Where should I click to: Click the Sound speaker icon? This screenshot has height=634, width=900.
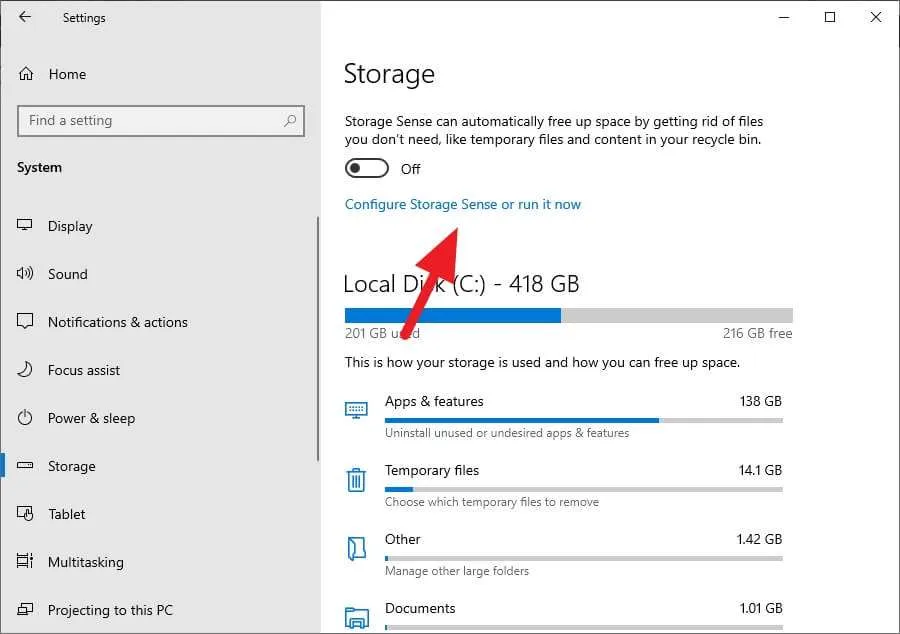[25, 273]
